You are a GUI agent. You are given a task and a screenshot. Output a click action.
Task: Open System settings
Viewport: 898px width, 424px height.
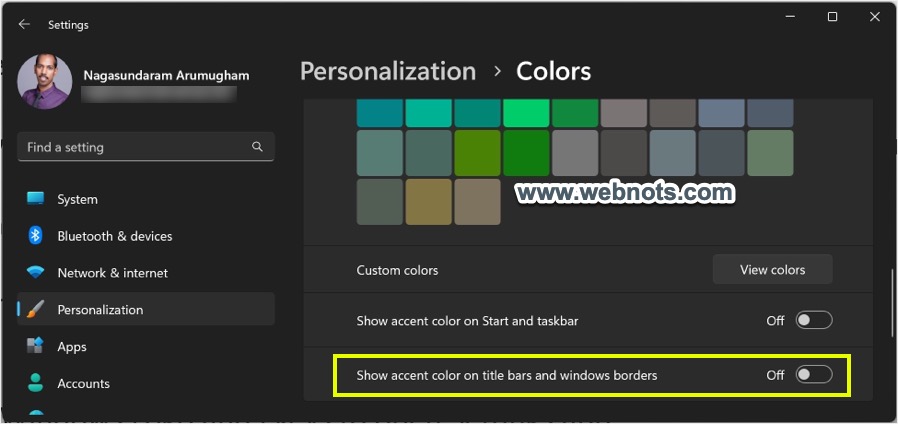[146, 199]
